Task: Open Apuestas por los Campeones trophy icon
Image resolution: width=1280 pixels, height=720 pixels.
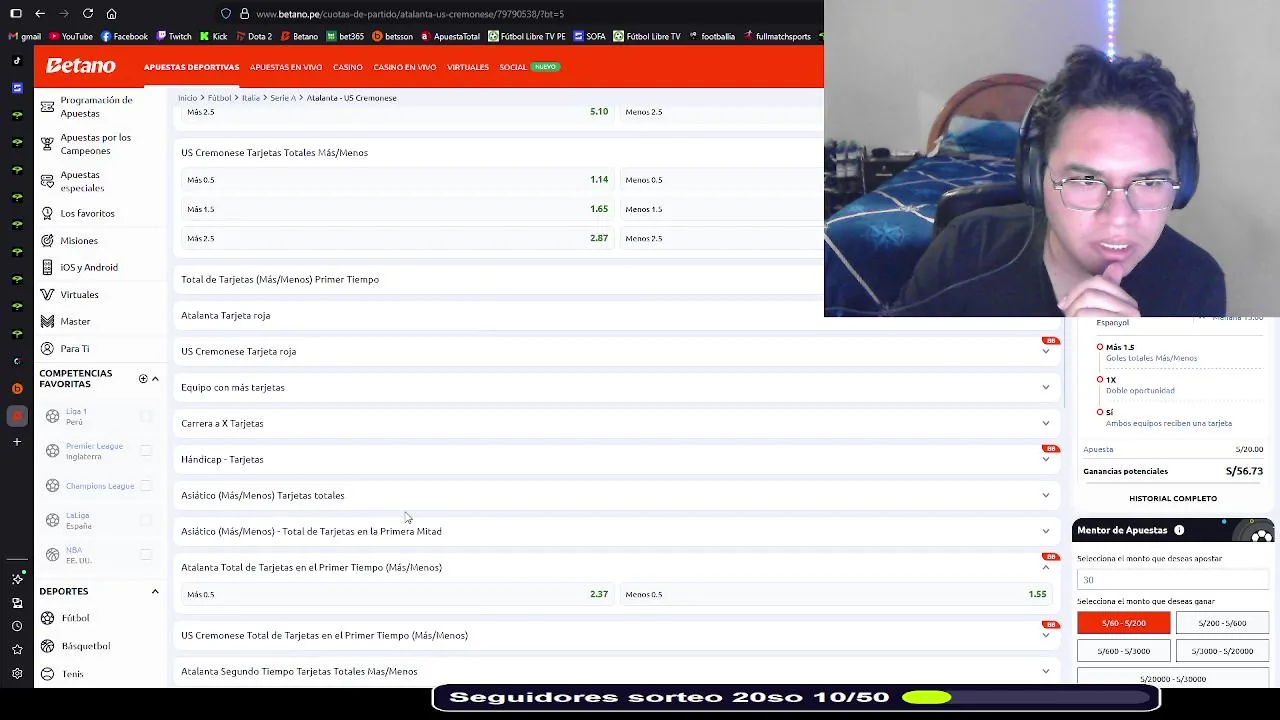Action: (x=47, y=144)
